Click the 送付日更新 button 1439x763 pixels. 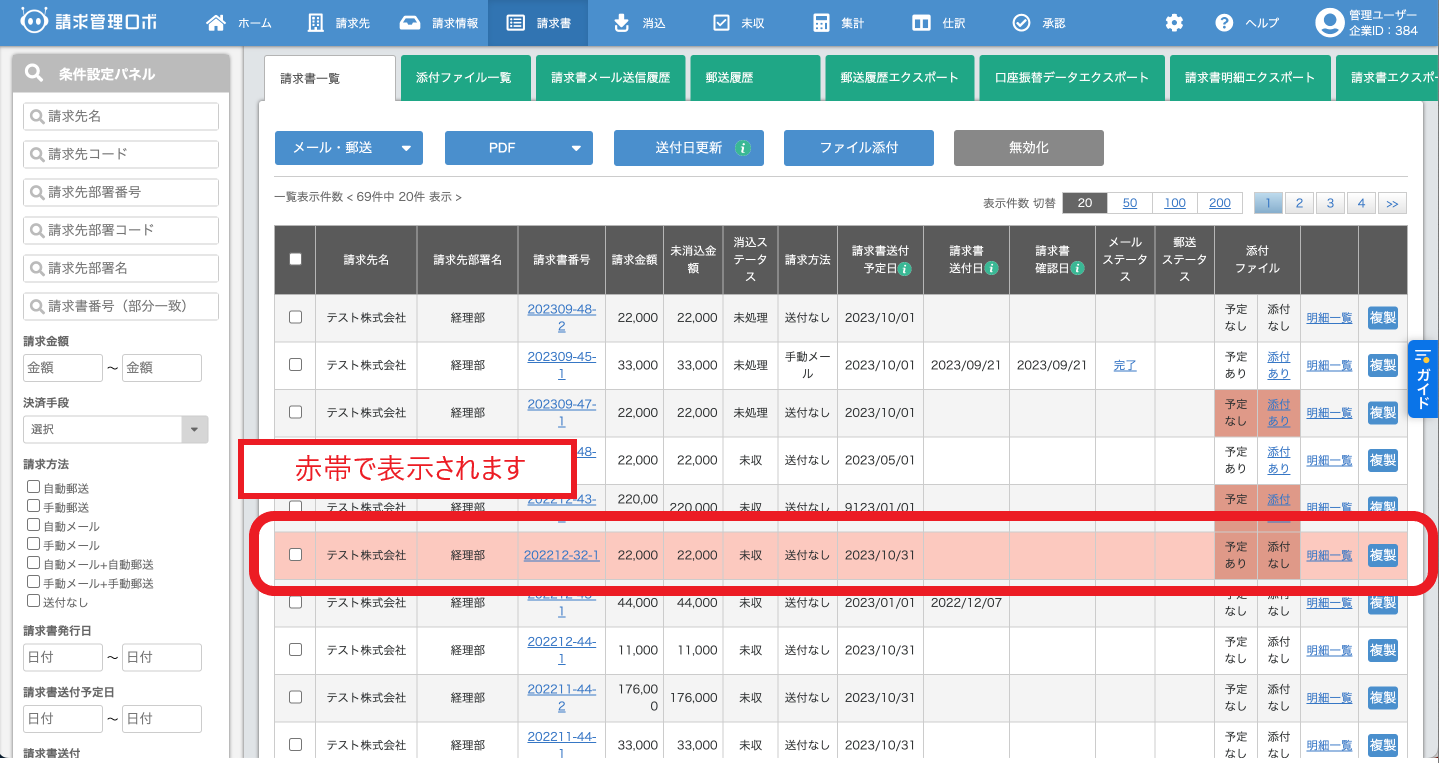click(x=688, y=147)
